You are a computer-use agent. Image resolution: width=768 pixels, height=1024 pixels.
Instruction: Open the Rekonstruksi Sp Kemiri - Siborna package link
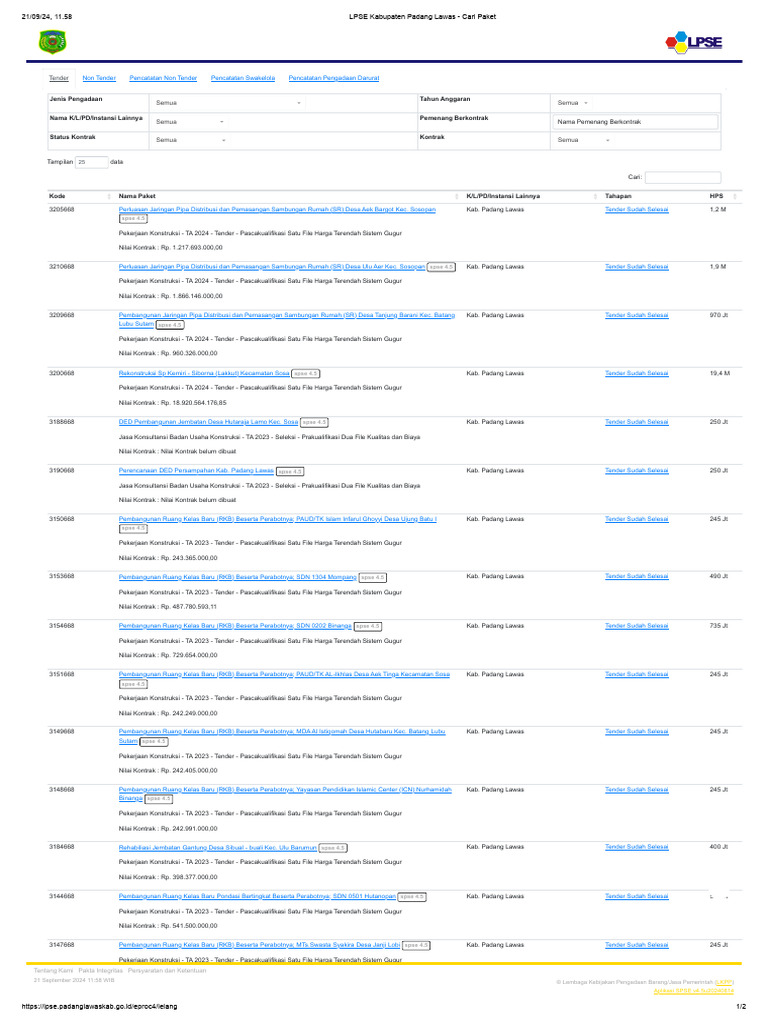[x=202, y=373]
